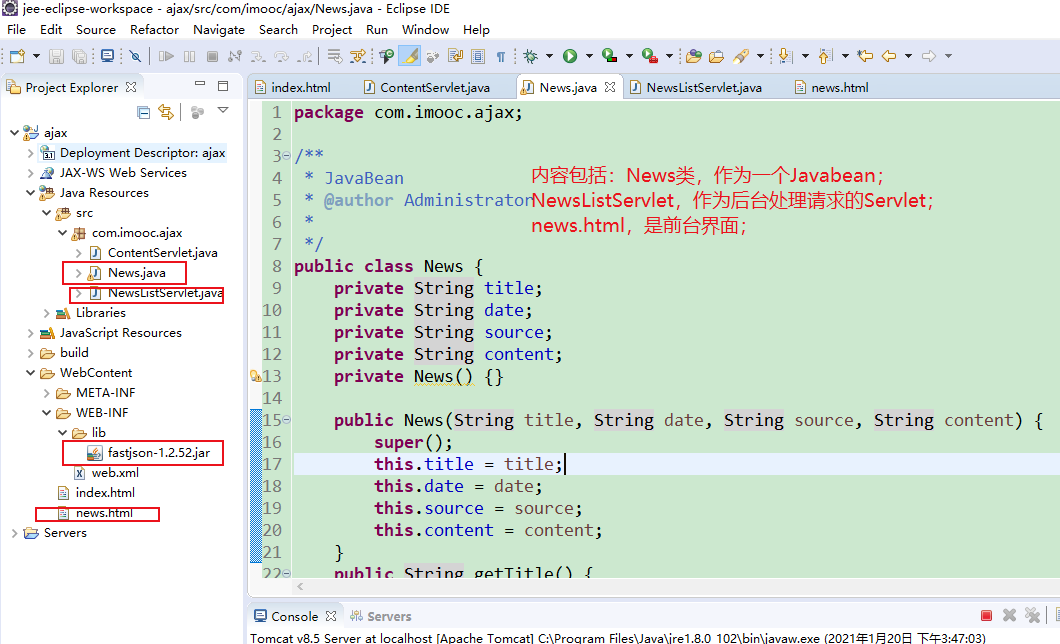Expand the Libraries tree node

tap(47, 313)
